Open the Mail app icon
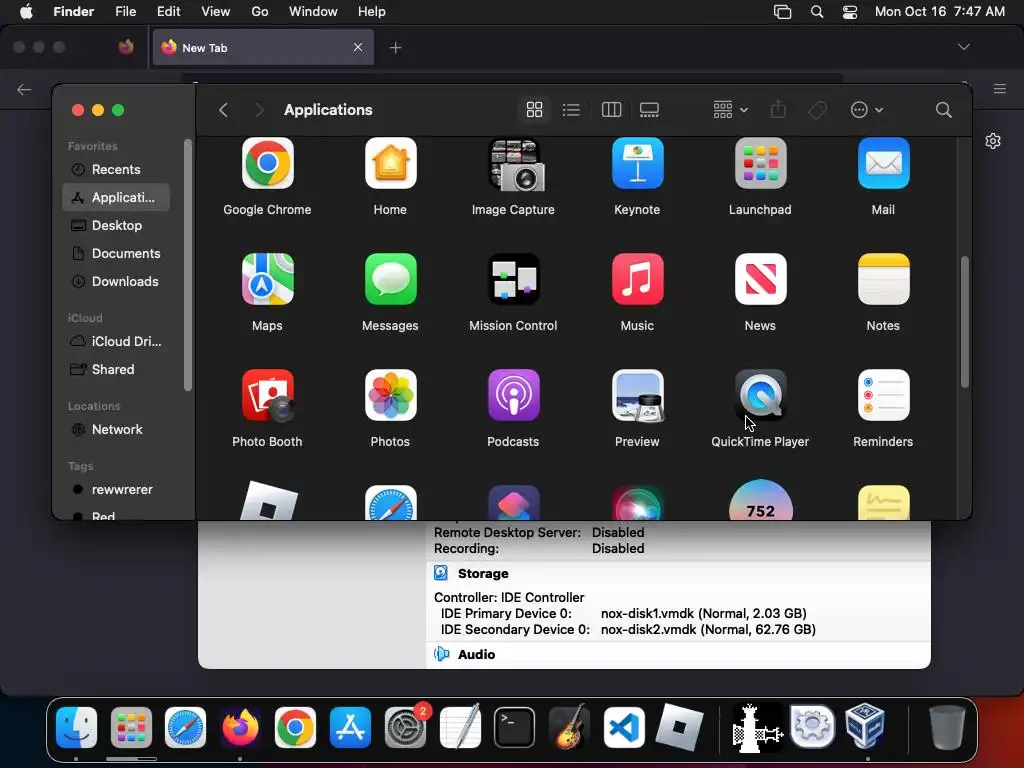This screenshot has width=1024, height=768. click(x=883, y=163)
